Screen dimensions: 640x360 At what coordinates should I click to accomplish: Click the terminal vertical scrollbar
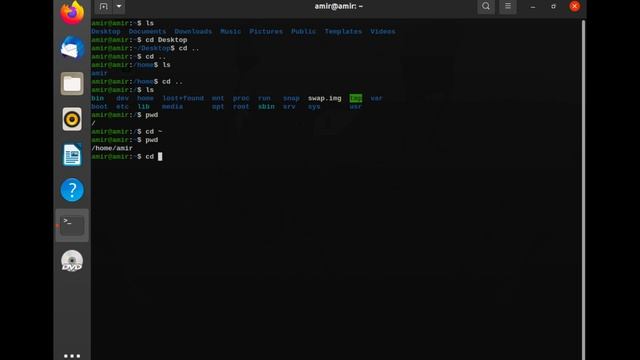click(583, 190)
